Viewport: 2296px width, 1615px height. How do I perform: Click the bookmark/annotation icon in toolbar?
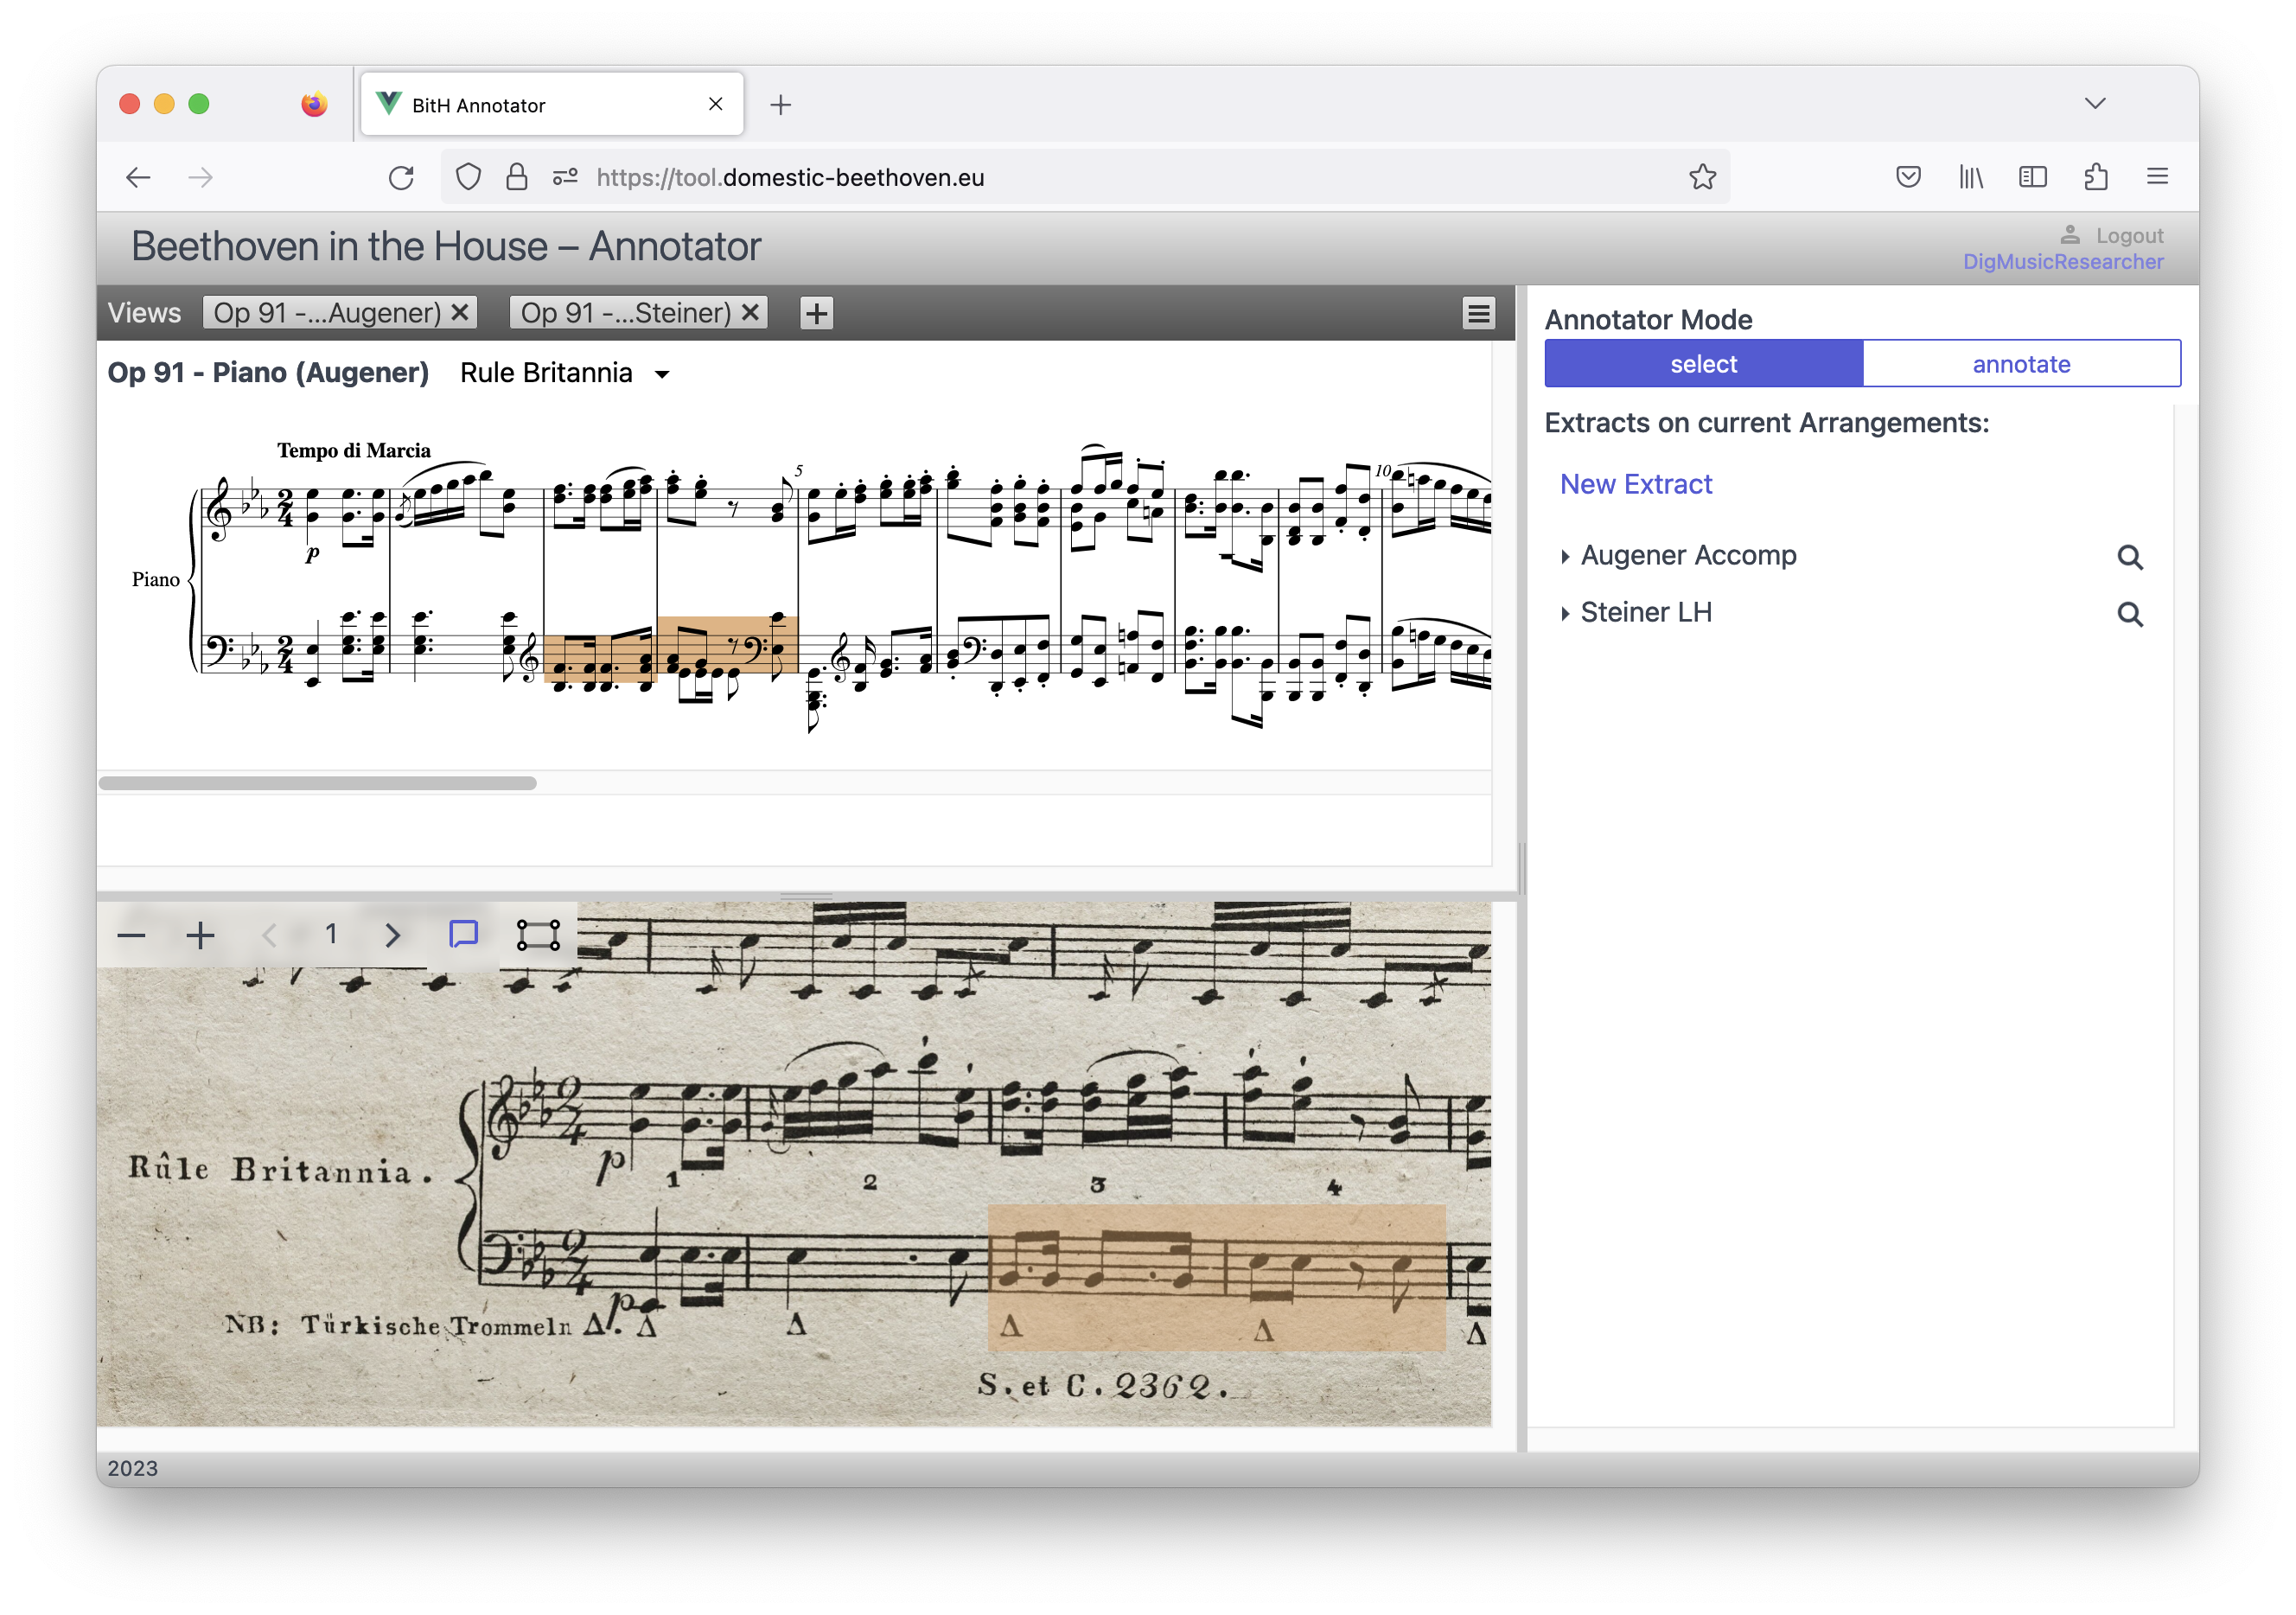pos(462,934)
